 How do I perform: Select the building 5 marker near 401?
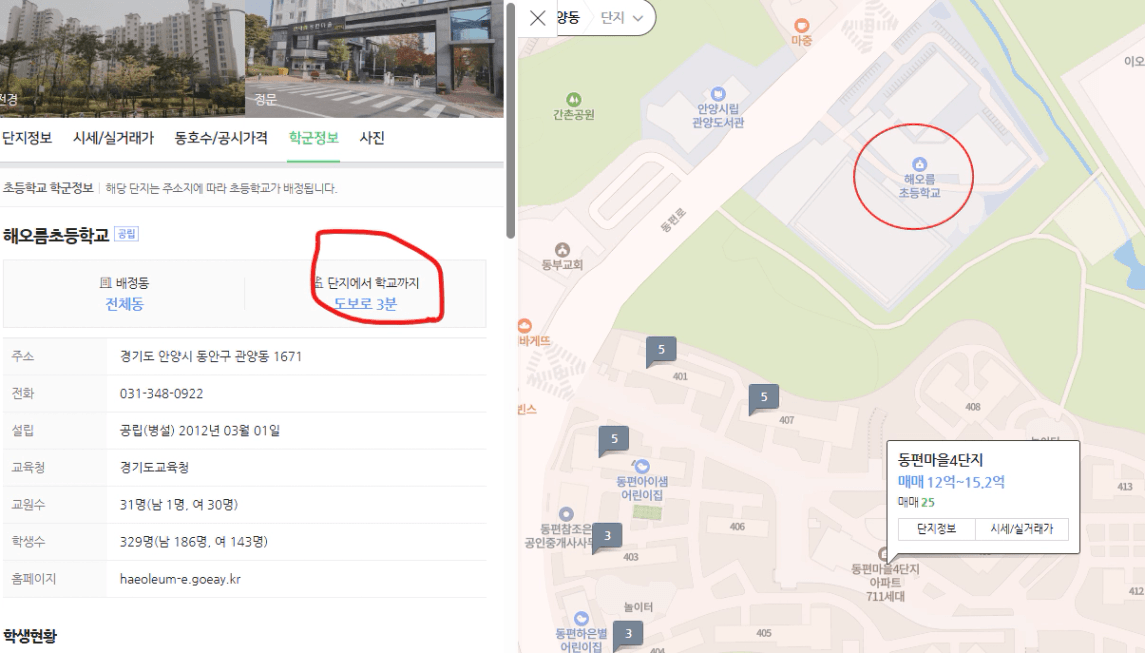point(661,351)
